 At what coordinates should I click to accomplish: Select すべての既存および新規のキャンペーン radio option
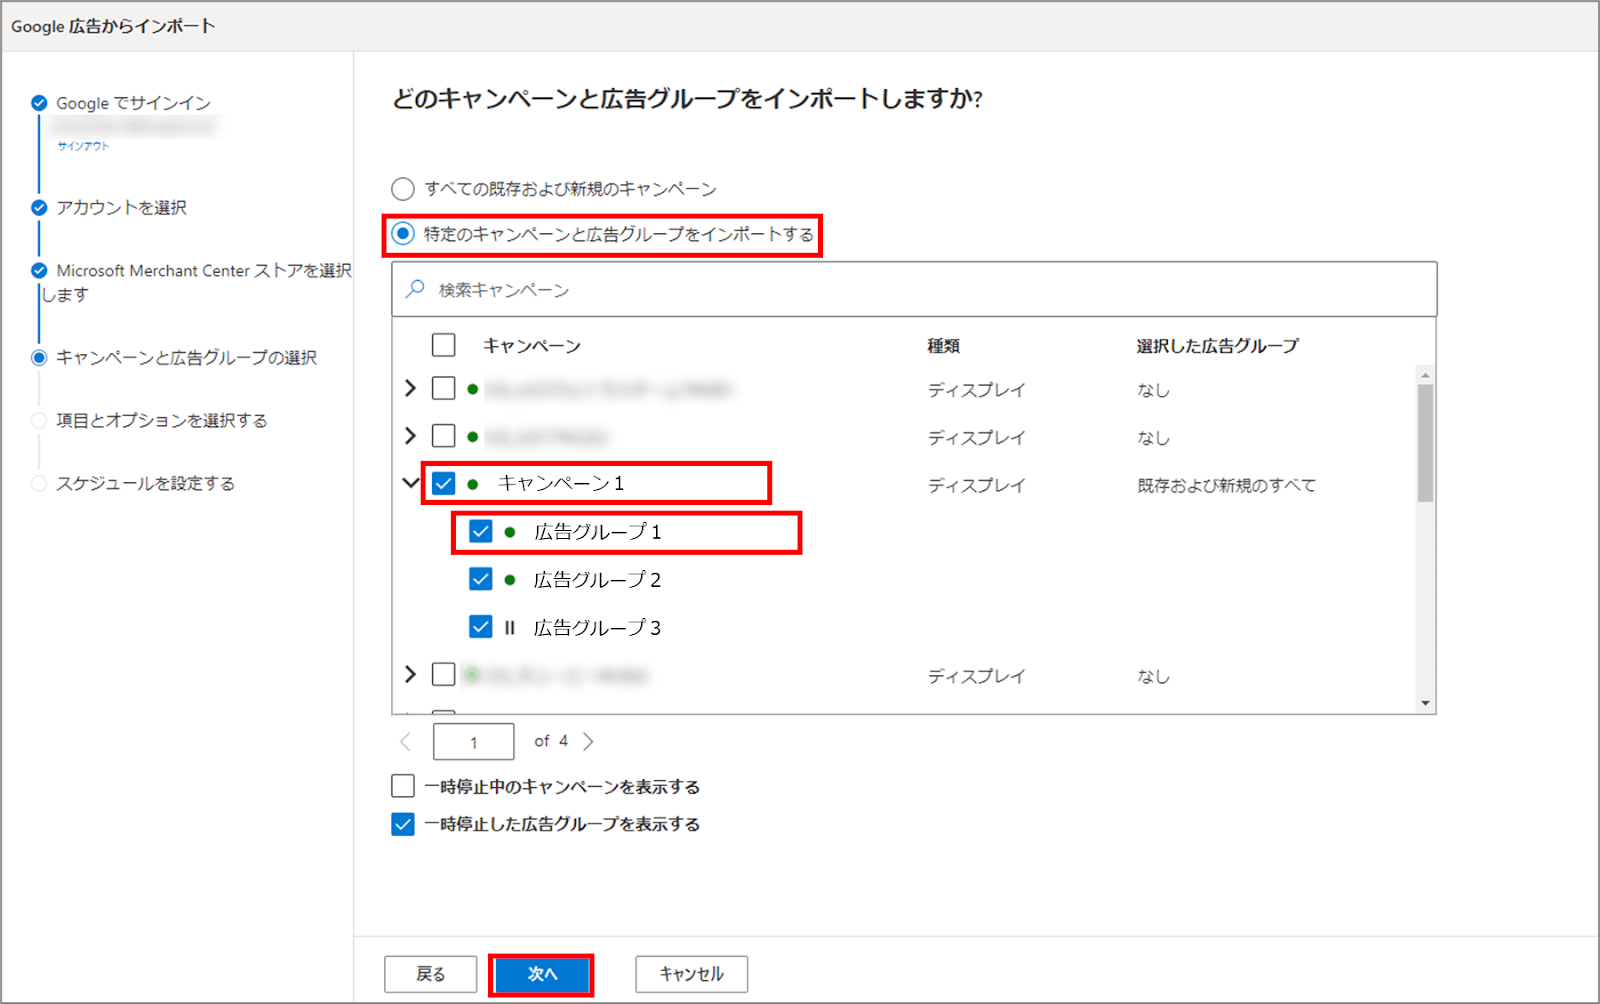[x=403, y=189]
